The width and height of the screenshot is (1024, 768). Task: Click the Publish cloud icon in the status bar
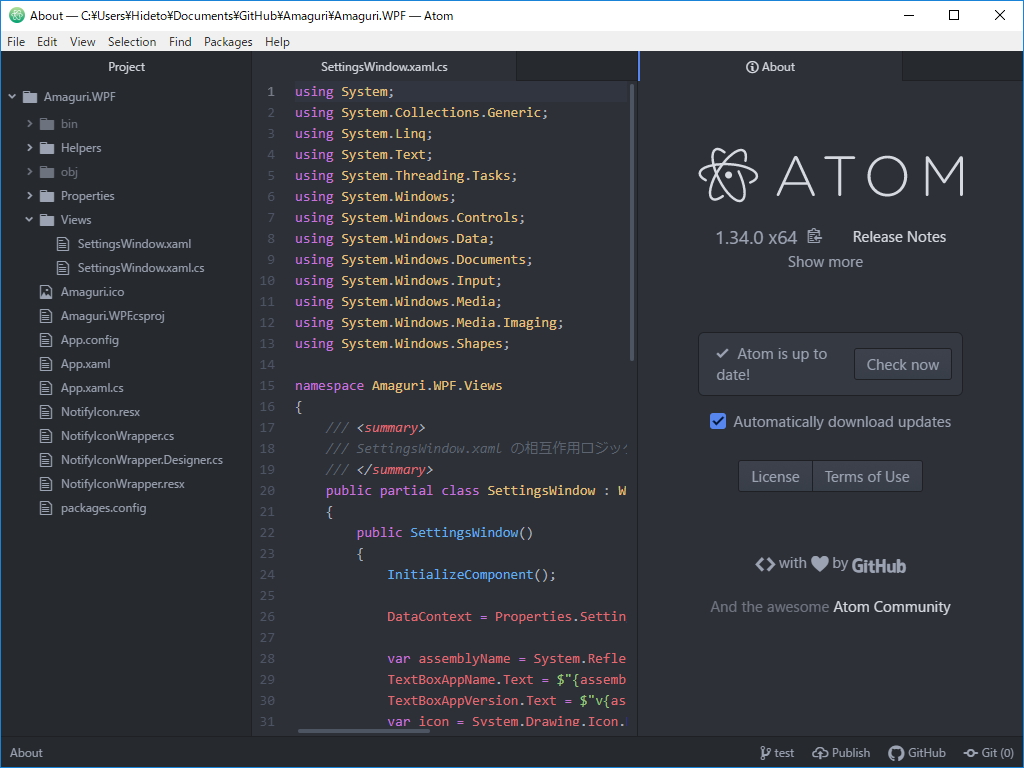pyautogui.click(x=818, y=752)
